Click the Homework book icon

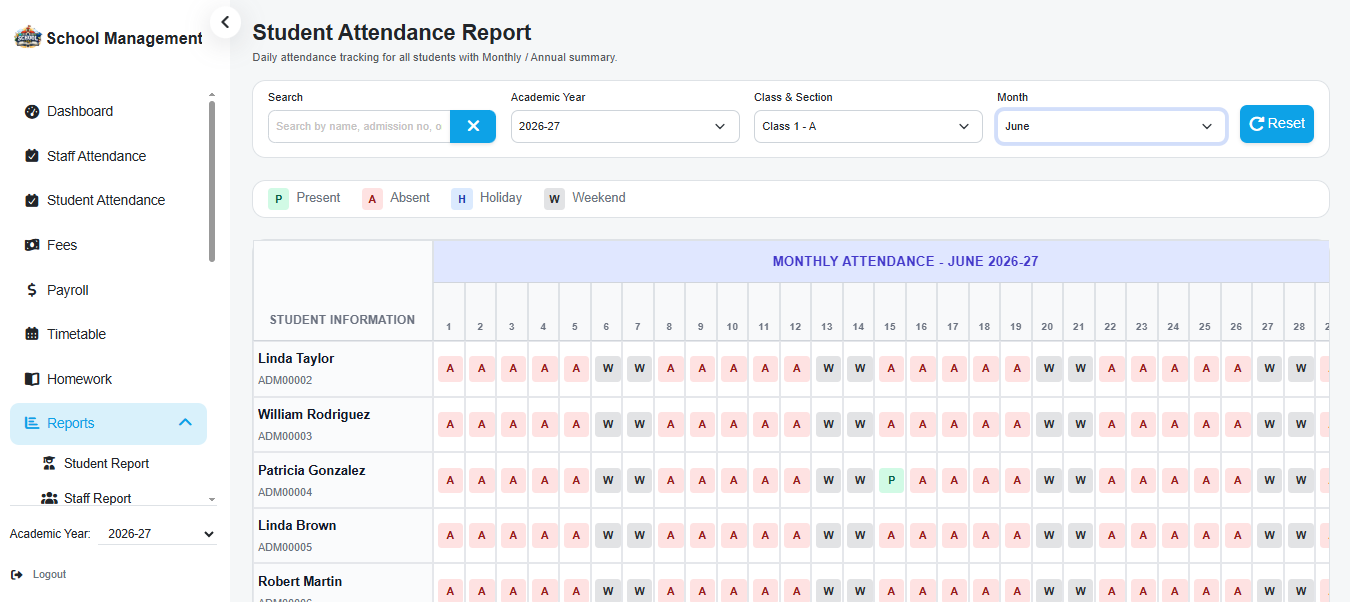pos(32,379)
